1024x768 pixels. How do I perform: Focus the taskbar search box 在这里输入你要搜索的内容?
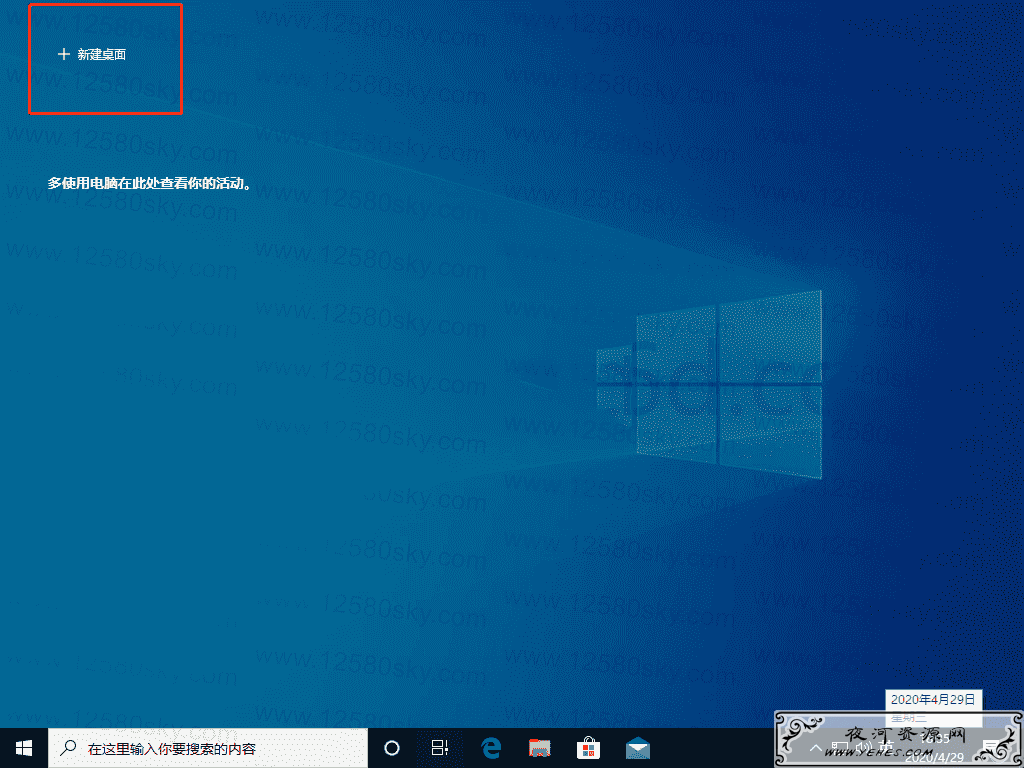pos(208,748)
